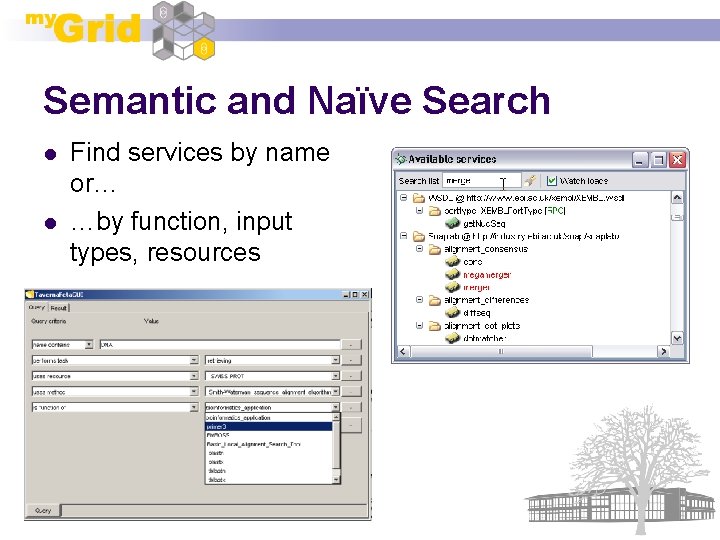Select EMBOSS in the dropdown list

click(x=269, y=435)
